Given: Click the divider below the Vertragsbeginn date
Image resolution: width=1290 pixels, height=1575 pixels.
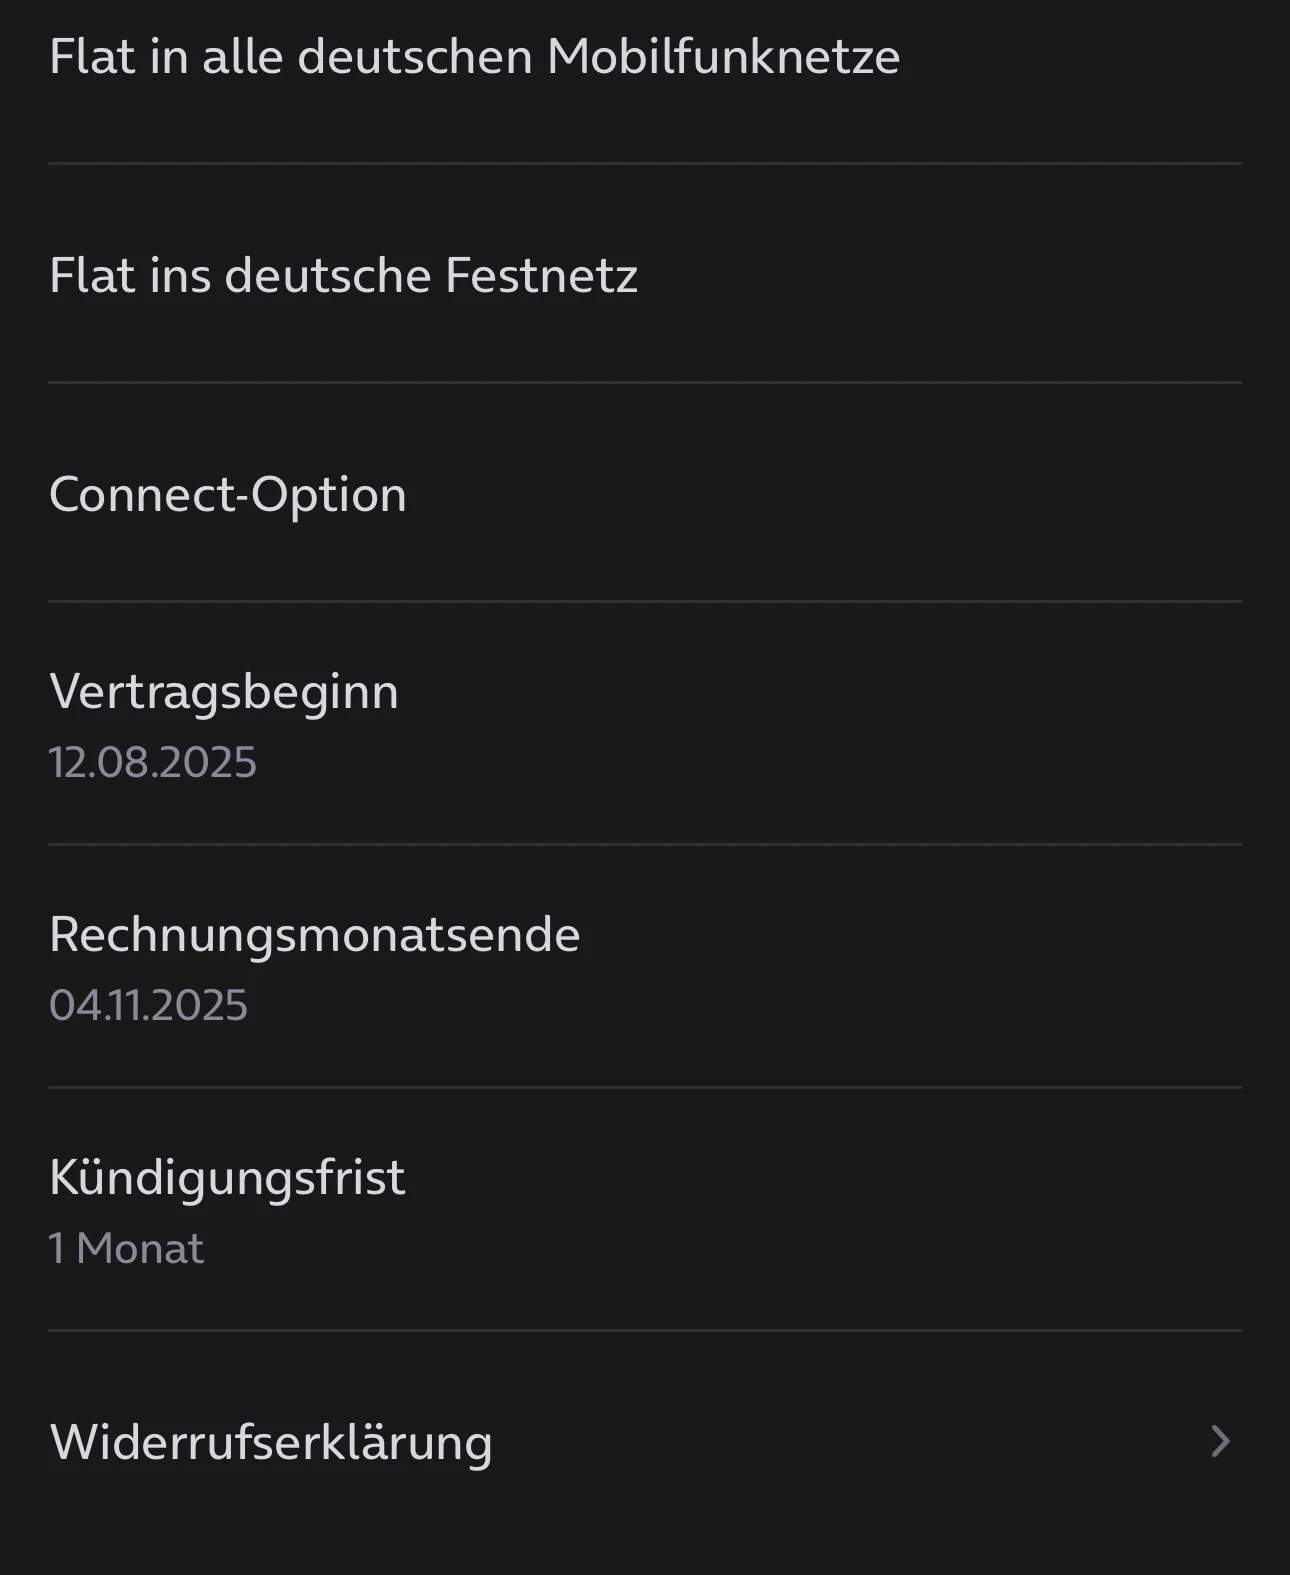Looking at the screenshot, I should click(x=645, y=844).
